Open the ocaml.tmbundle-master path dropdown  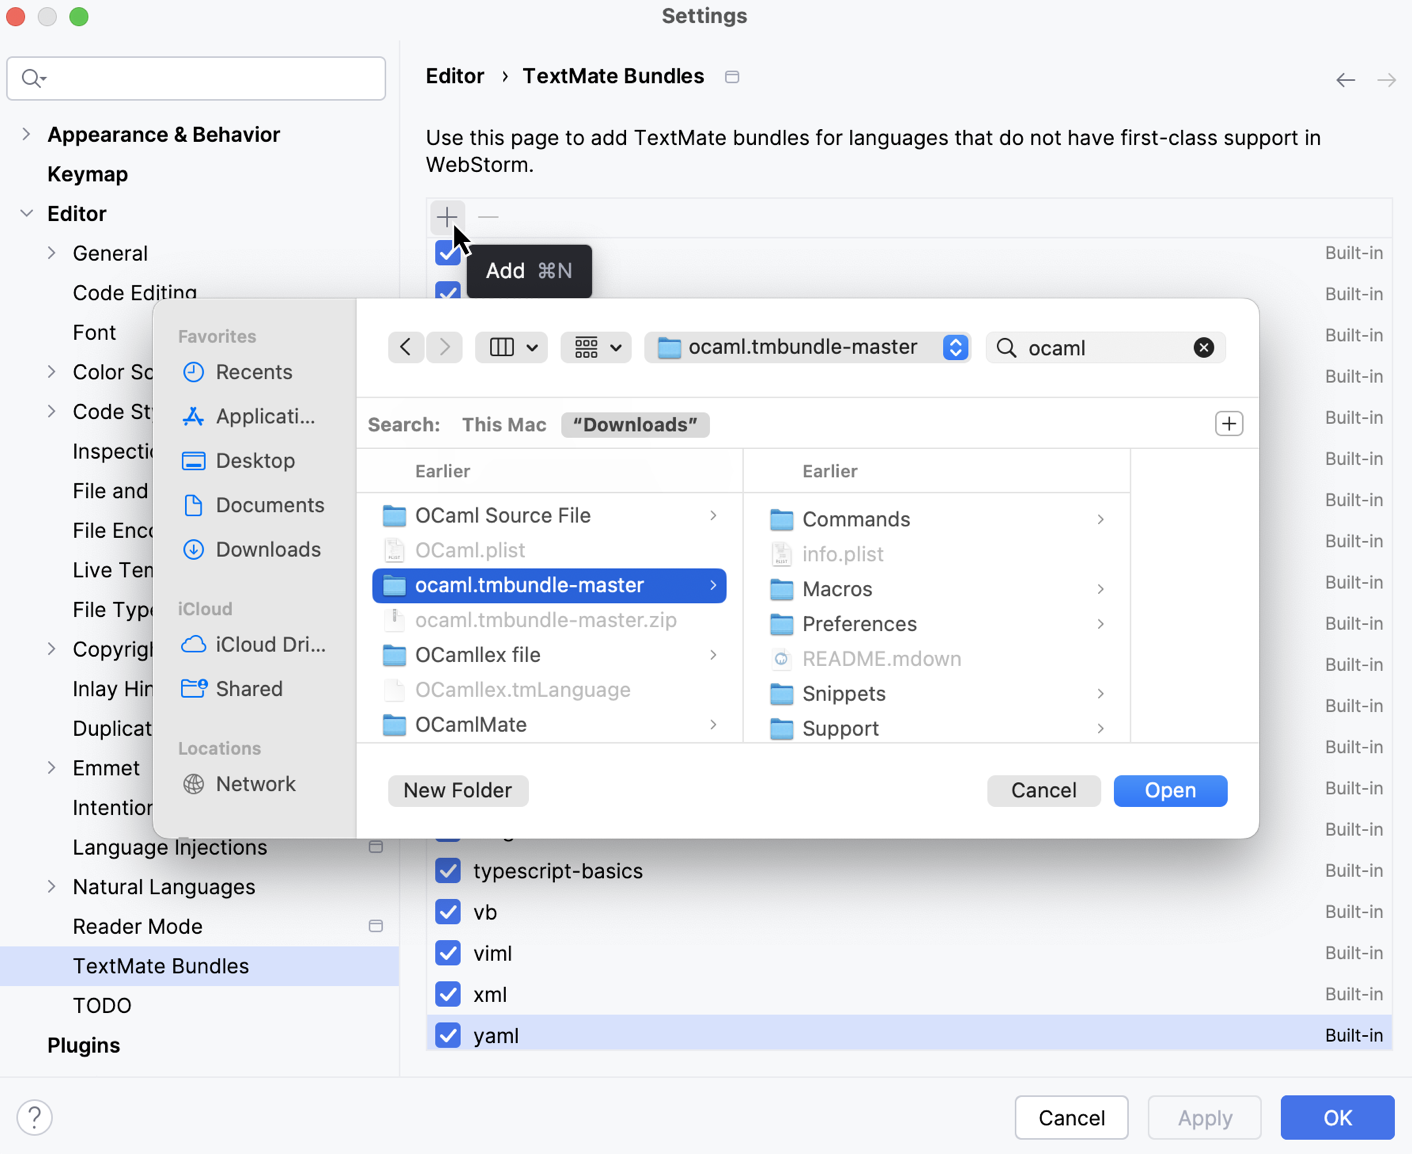pos(955,347)
